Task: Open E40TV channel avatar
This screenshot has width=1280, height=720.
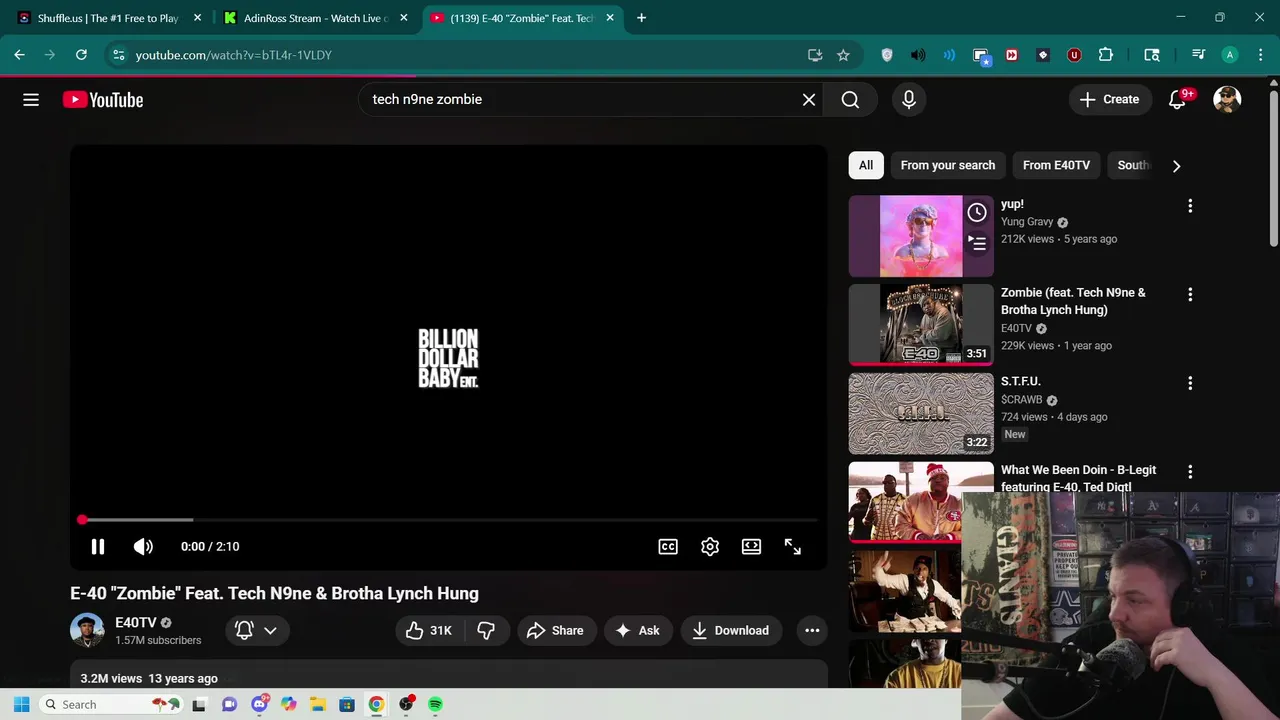Action: [87, 631]
